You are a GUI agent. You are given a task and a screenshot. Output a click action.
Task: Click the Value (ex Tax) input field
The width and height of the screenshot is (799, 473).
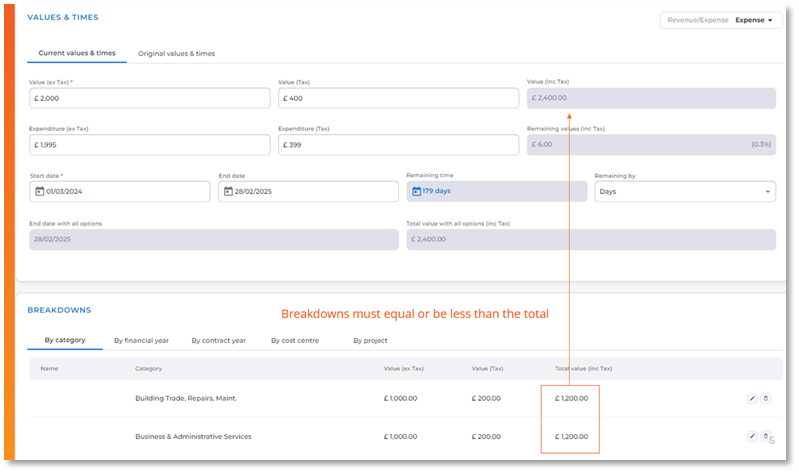click(150, 98)
